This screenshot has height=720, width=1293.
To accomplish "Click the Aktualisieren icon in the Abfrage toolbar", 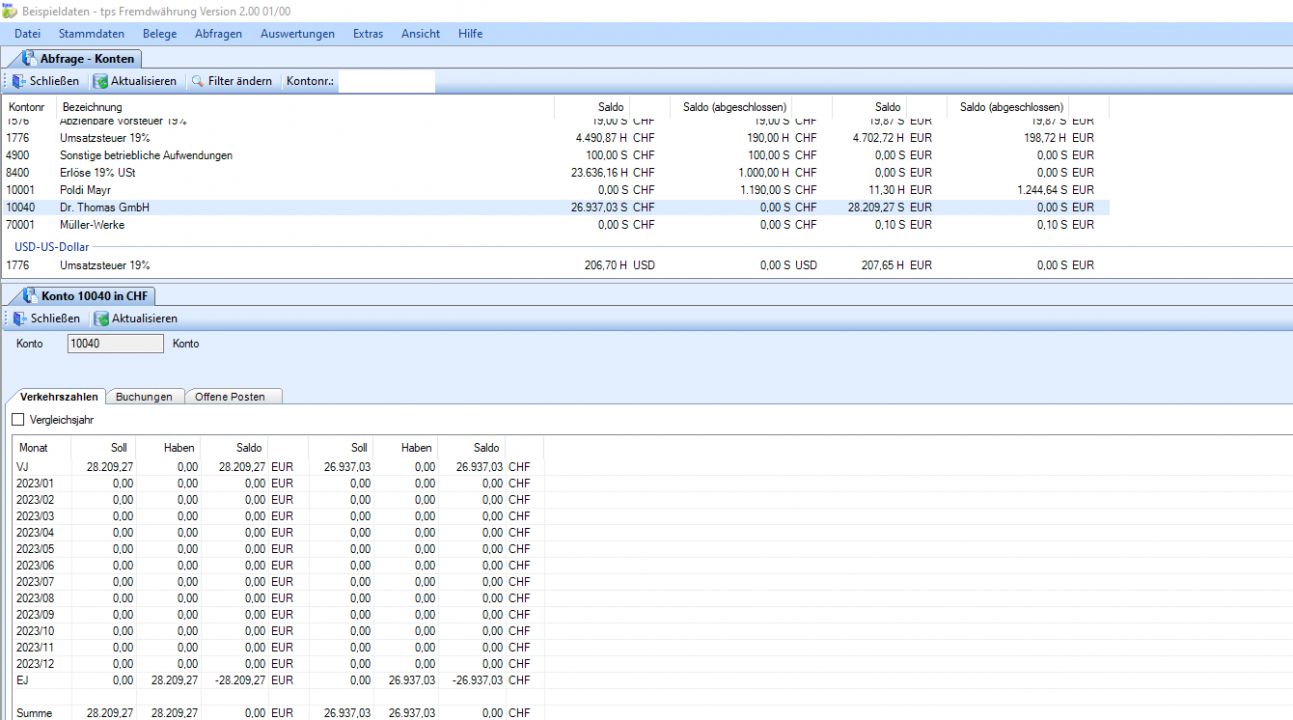I will [x=100, y=81].
